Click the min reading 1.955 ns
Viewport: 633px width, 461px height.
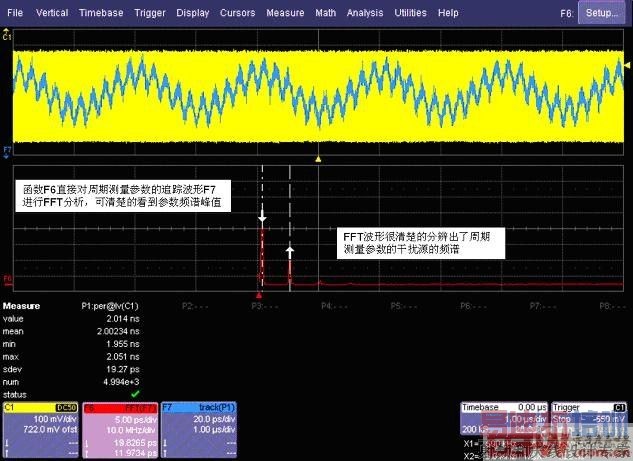(x=123, y=344)
